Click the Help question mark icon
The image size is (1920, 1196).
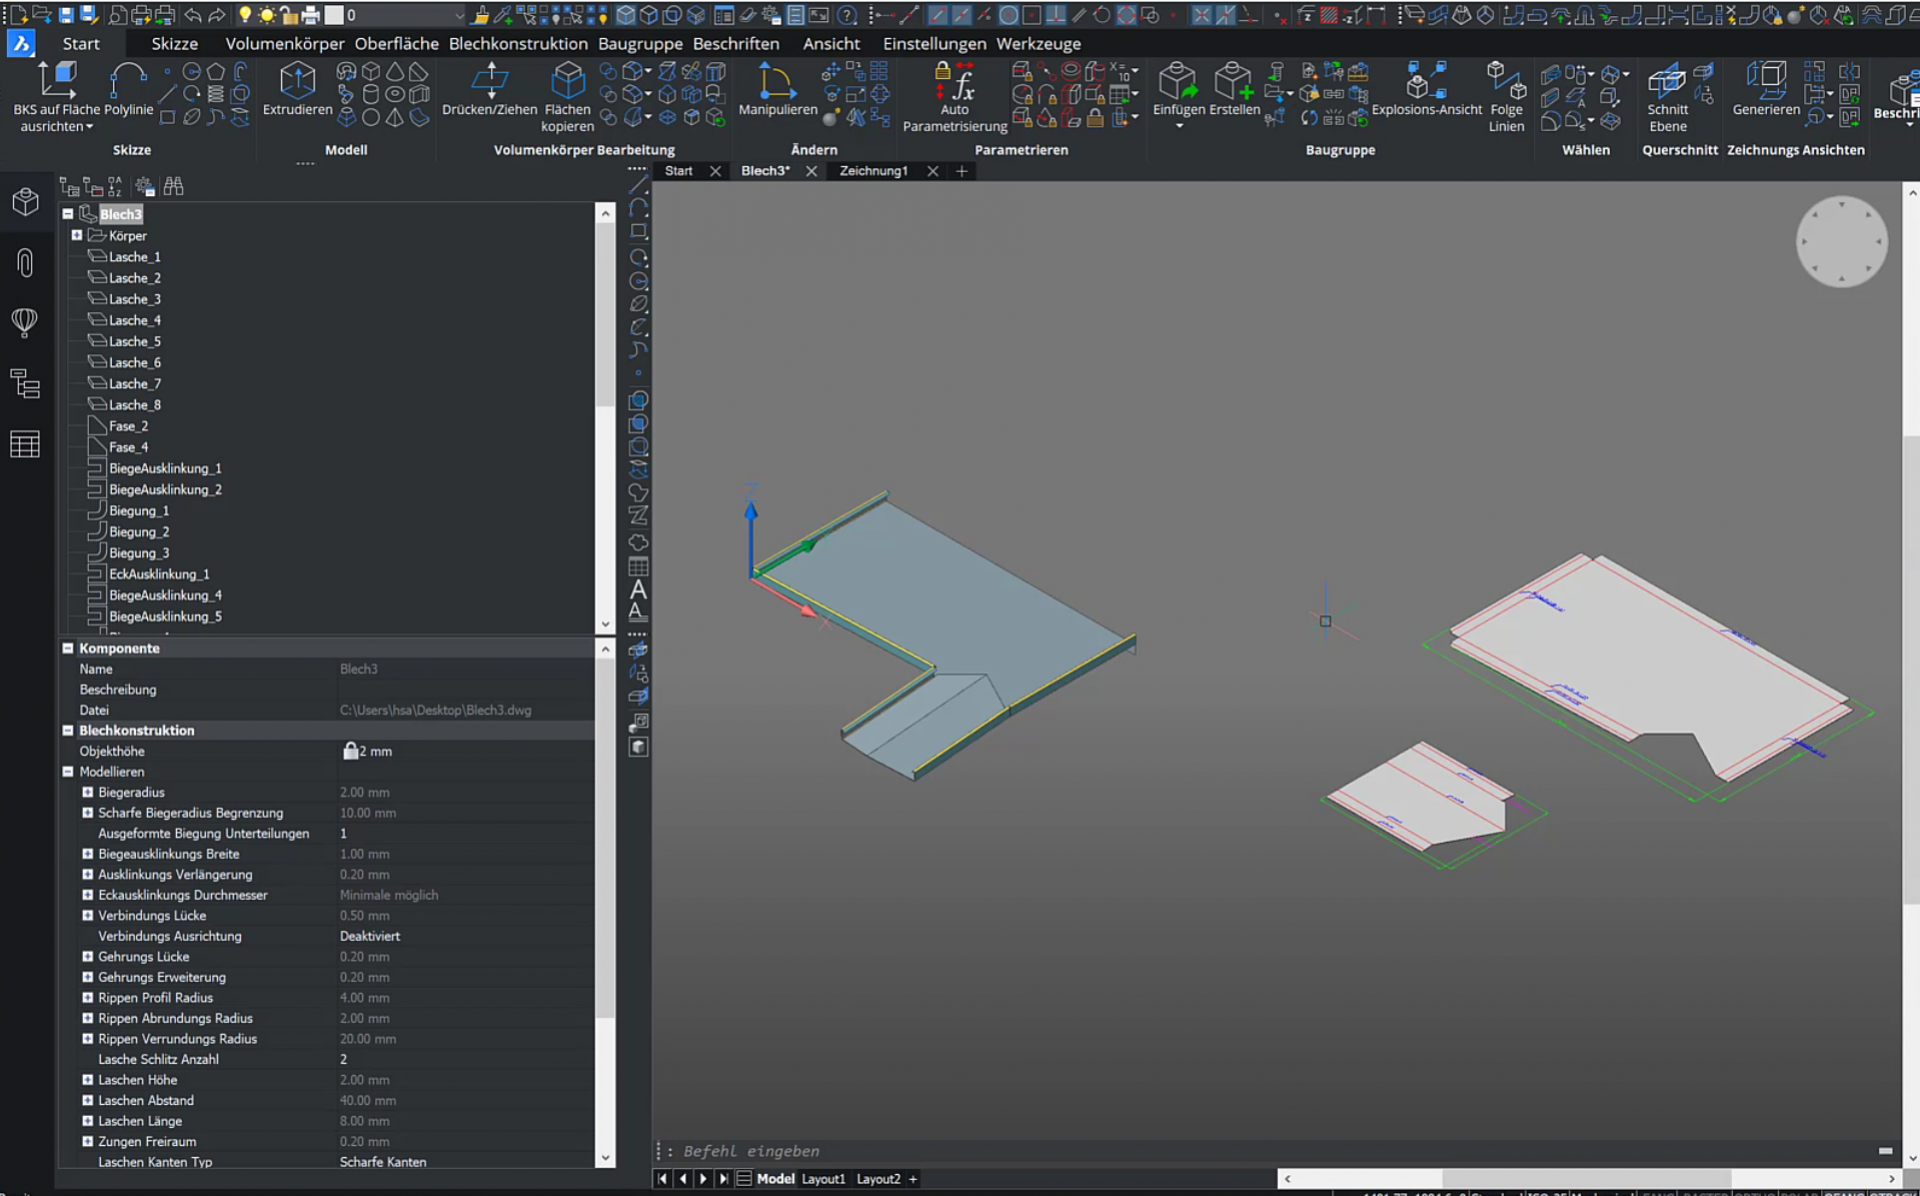click(x=847, y=15)
